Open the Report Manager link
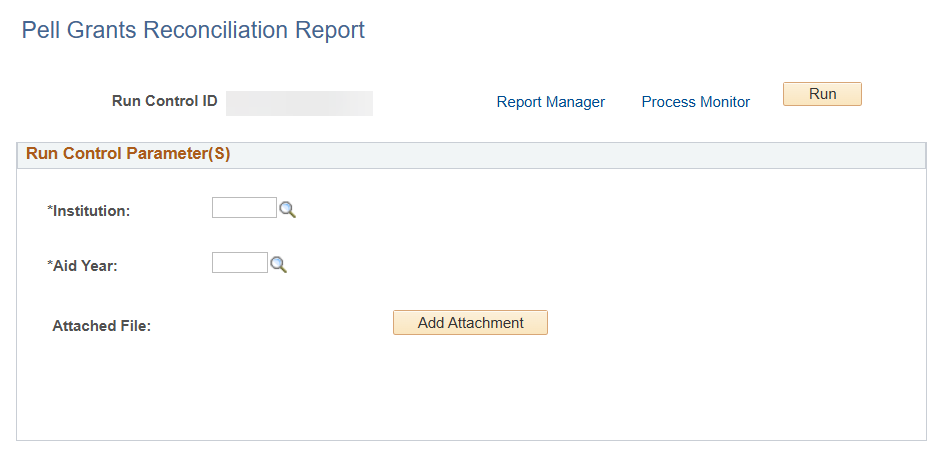The image size is (943, 459). click(550, 102)
